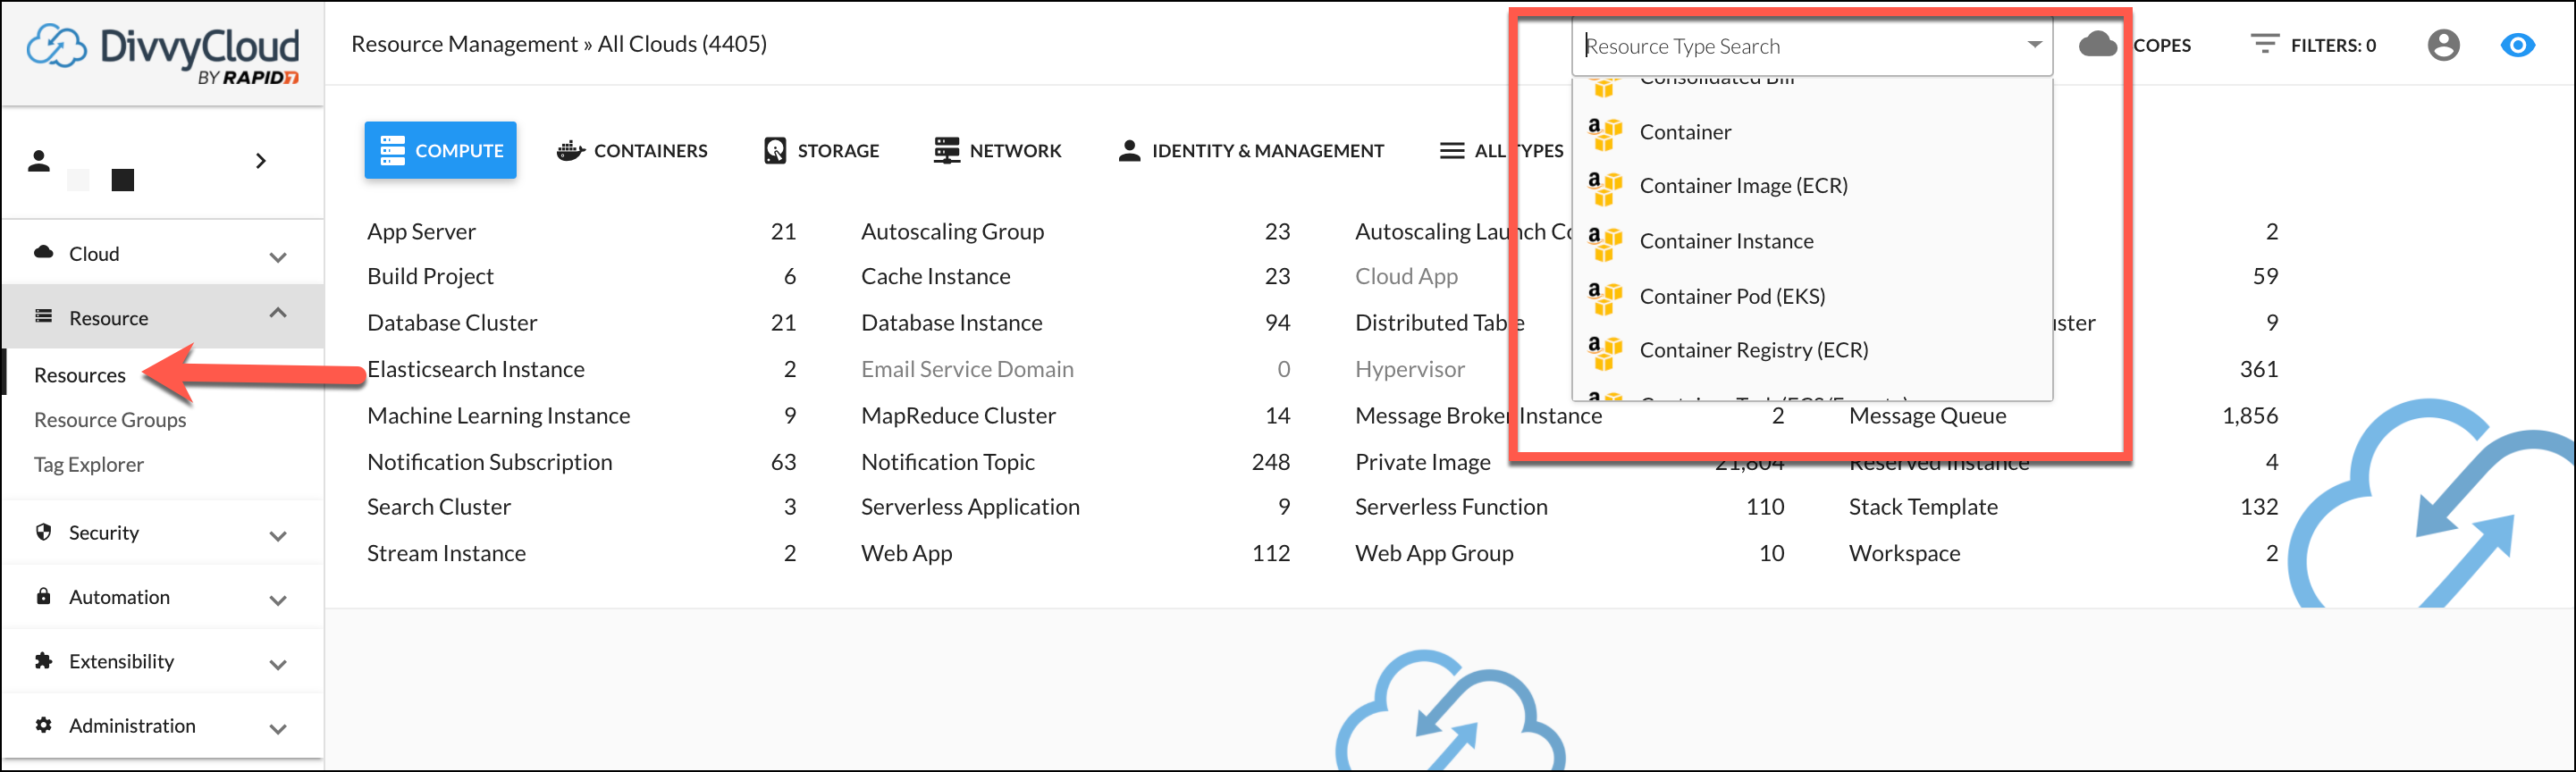Image resolution: width=2576 pixels, height=772 pixels.
Task: Expand the Administration sidebar chevron
Action: [x=278, y=729]
